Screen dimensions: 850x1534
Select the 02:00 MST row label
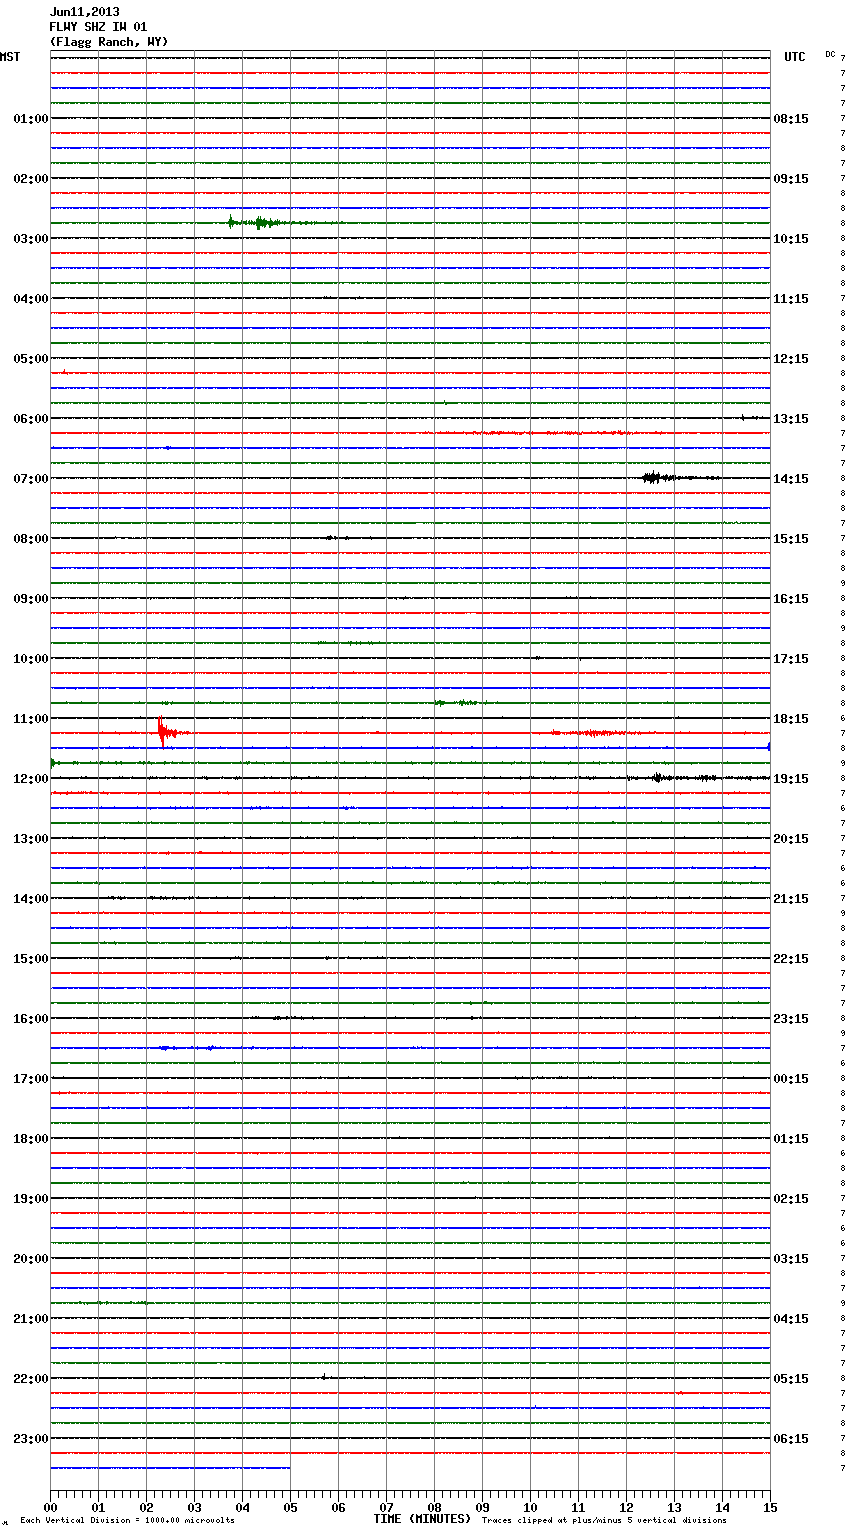click(x=31, y=179)
